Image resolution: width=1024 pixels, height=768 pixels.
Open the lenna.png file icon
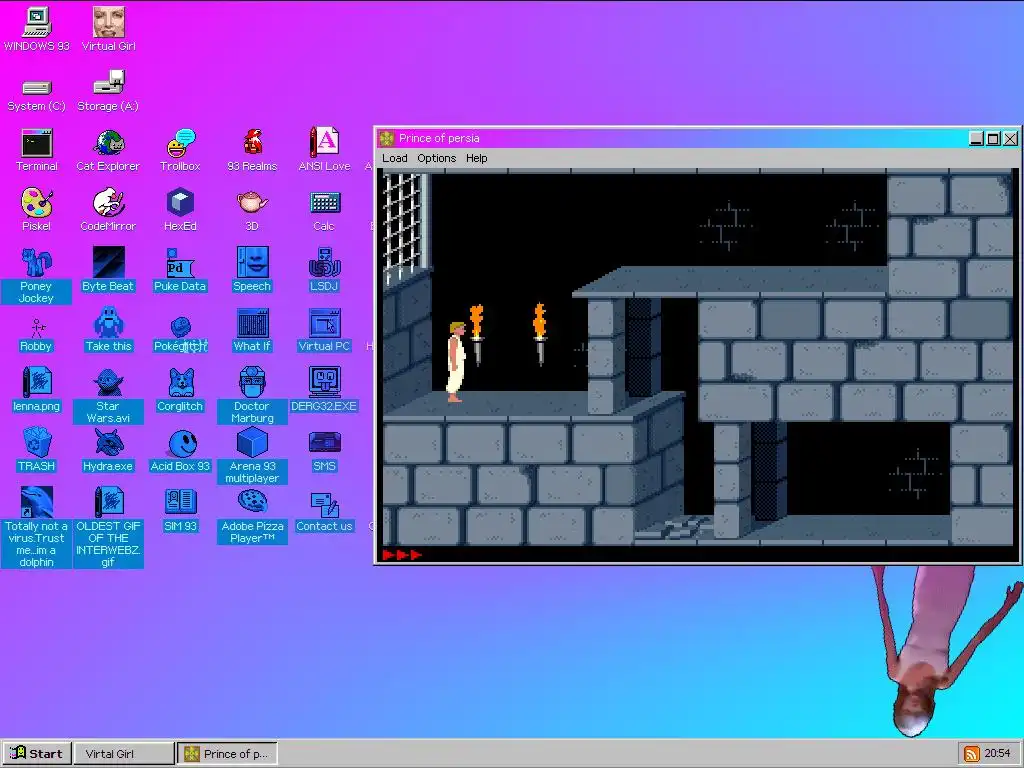37,390
